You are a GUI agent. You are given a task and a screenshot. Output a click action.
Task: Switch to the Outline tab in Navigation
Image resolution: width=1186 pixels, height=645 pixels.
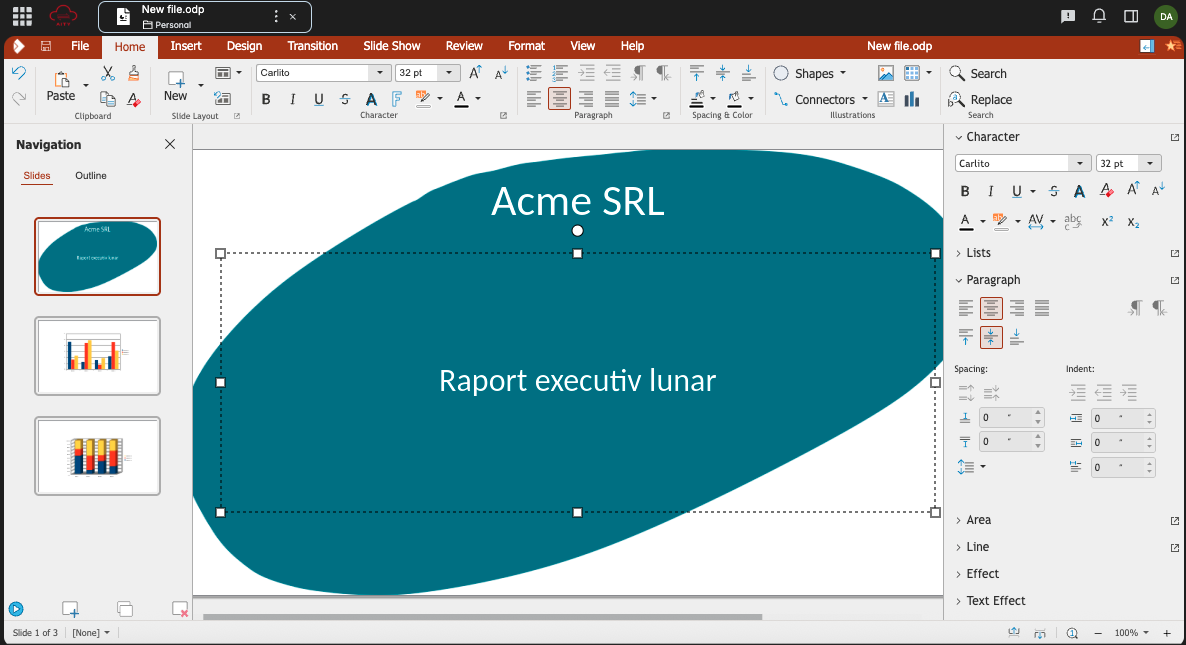(91, 176)
